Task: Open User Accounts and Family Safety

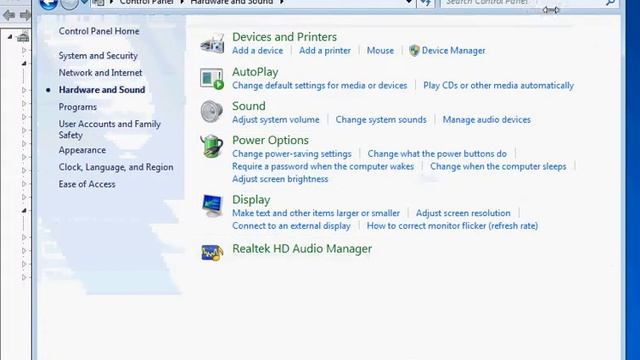Action: 109,129
